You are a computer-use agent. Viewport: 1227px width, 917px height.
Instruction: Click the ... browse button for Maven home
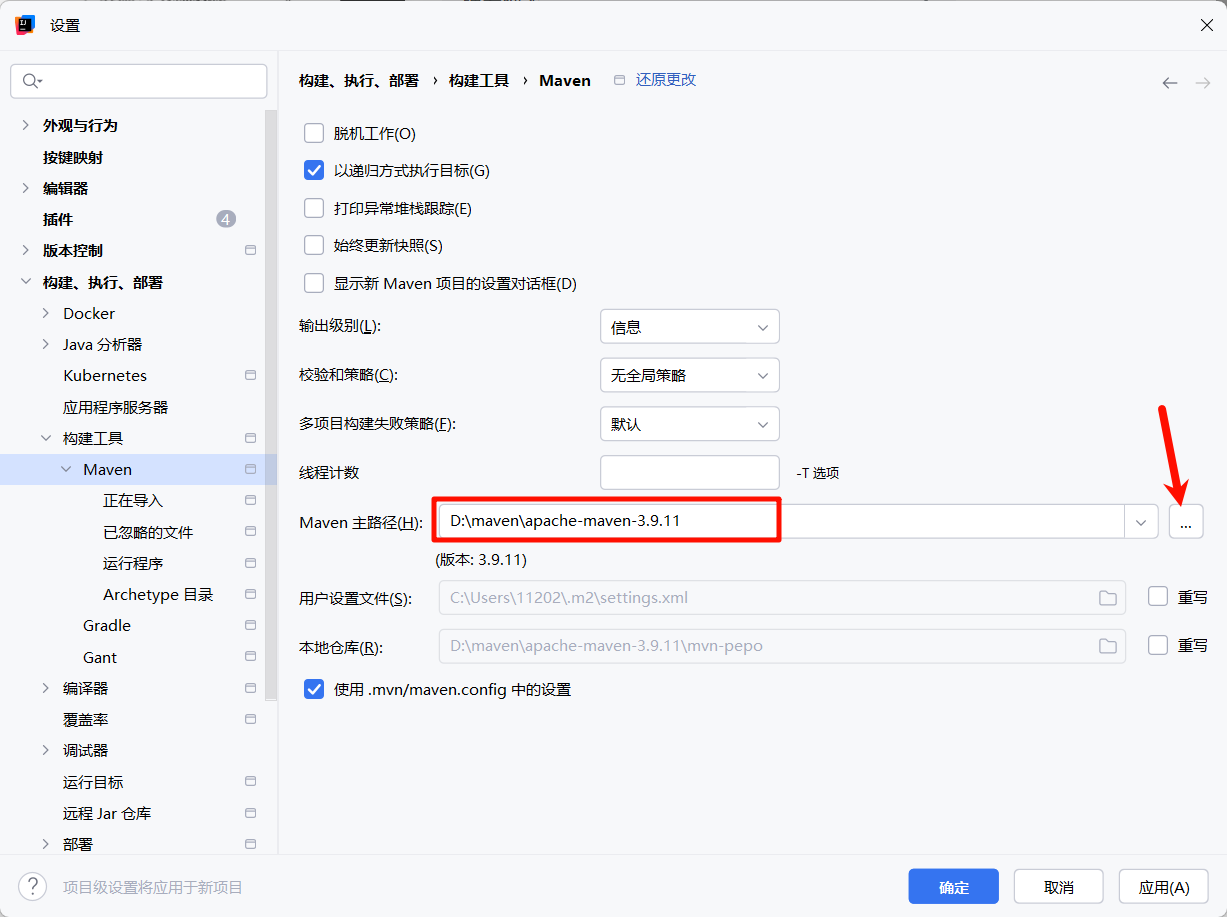tap(1186, 522)
